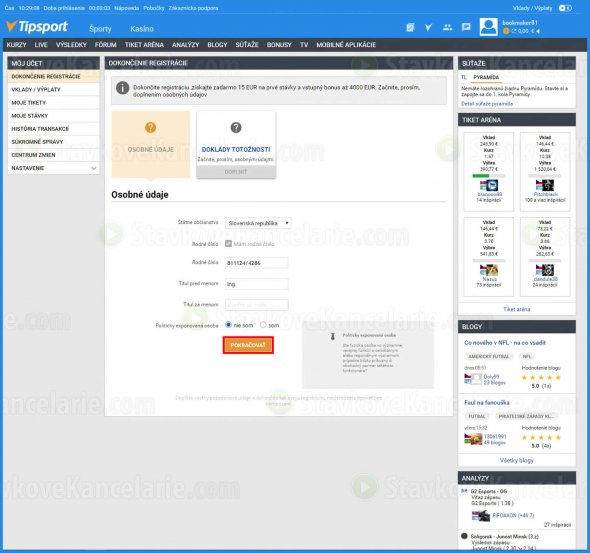Open the Všetky blogy link
This screenshot has height=553, width=590.
[517, 460]
